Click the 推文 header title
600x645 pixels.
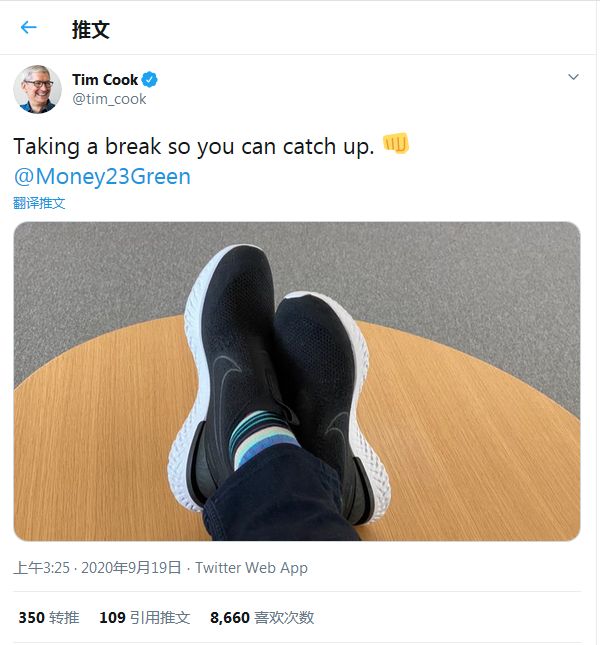click(90, 29)
